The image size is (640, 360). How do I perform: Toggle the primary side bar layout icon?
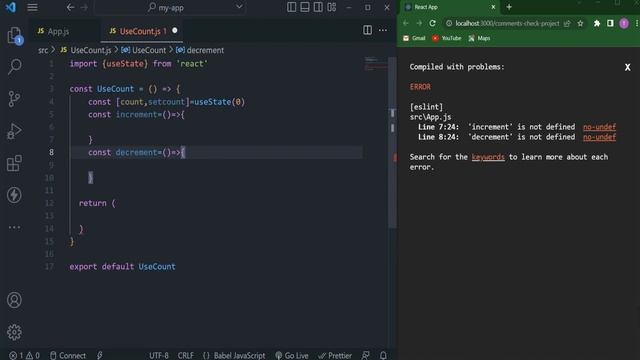(291, 7)
